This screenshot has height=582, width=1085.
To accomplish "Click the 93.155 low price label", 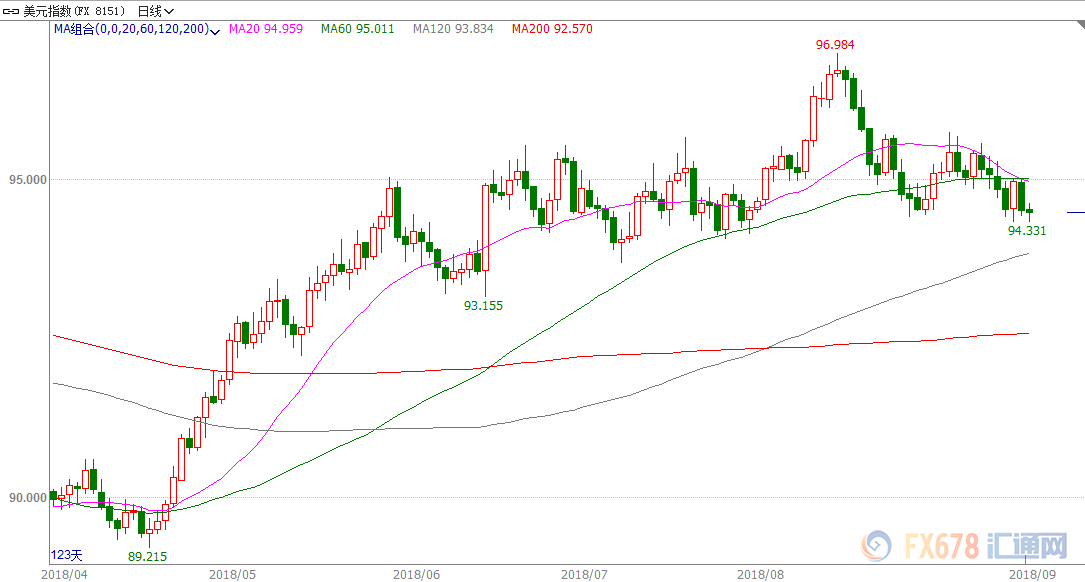I will (x=483, y=305).
